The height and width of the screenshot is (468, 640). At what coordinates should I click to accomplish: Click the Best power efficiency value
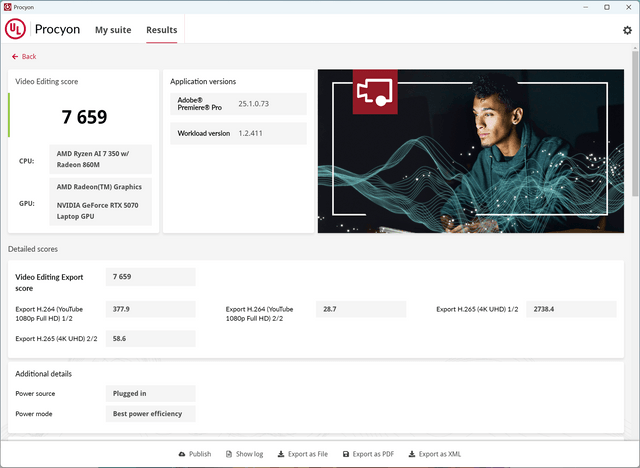[151, 414]
